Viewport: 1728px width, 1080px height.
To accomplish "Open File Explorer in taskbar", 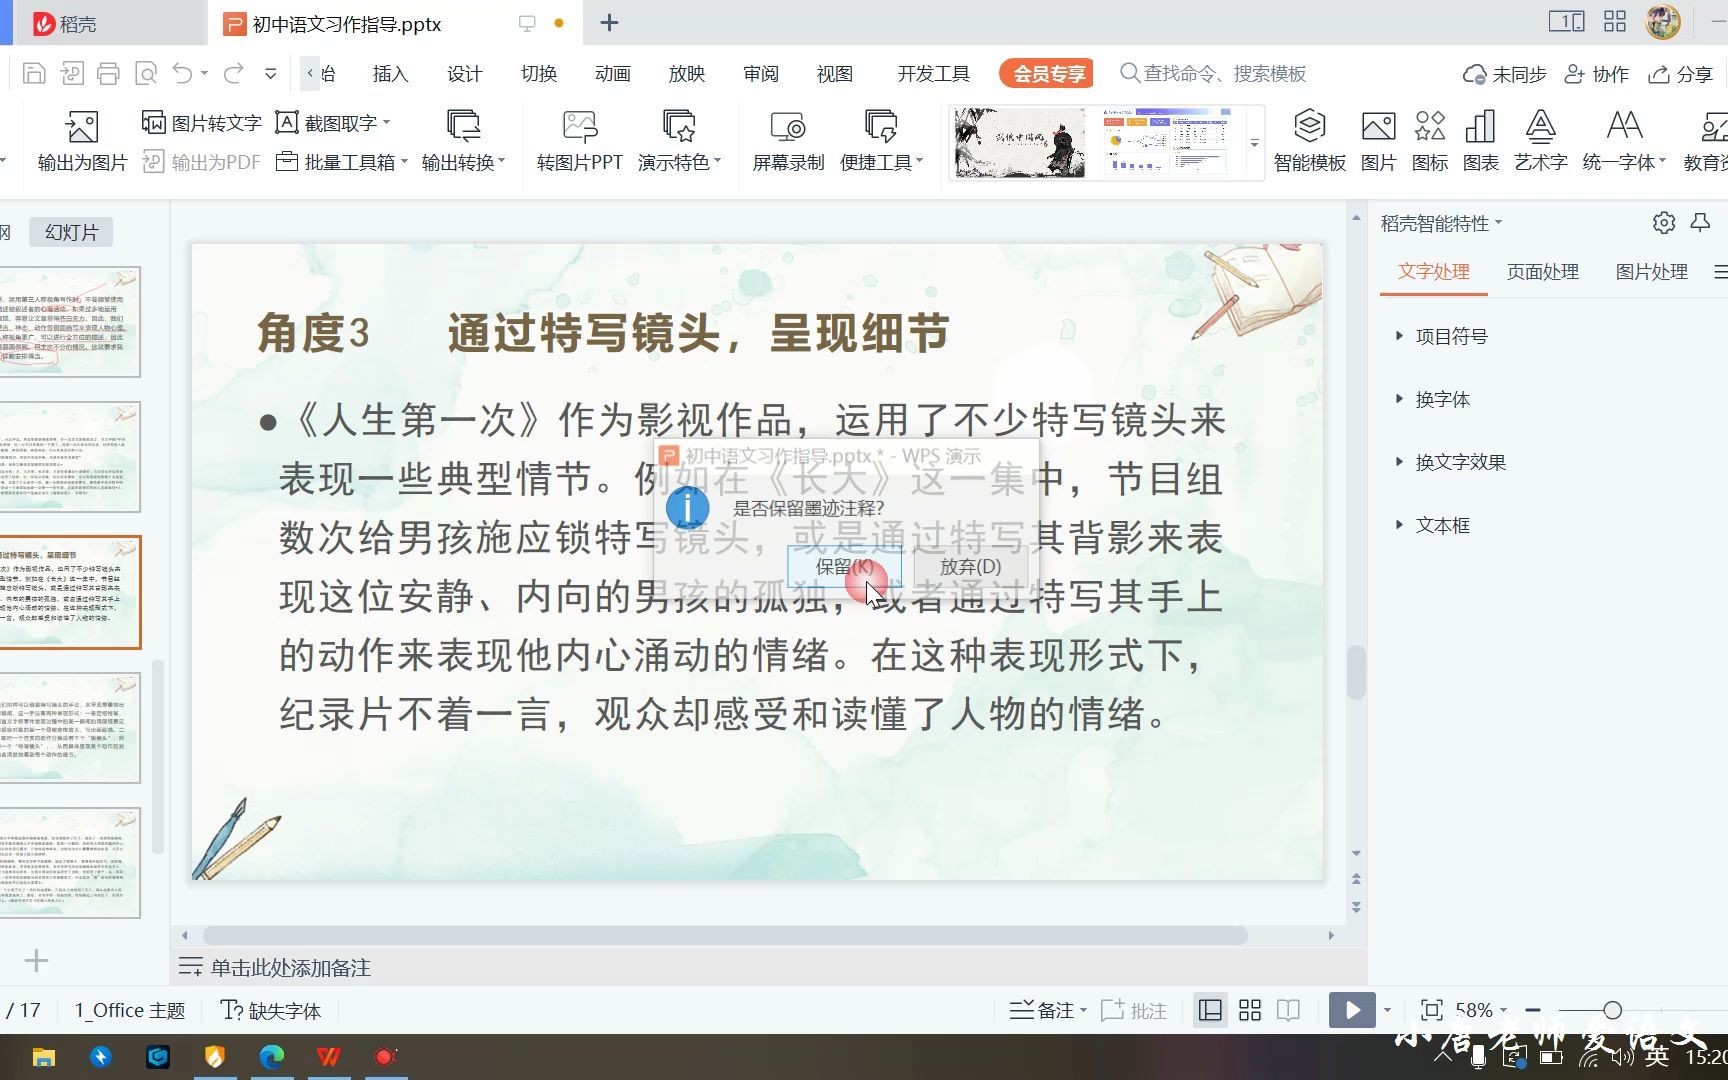I will click(x=43, y=1056).
